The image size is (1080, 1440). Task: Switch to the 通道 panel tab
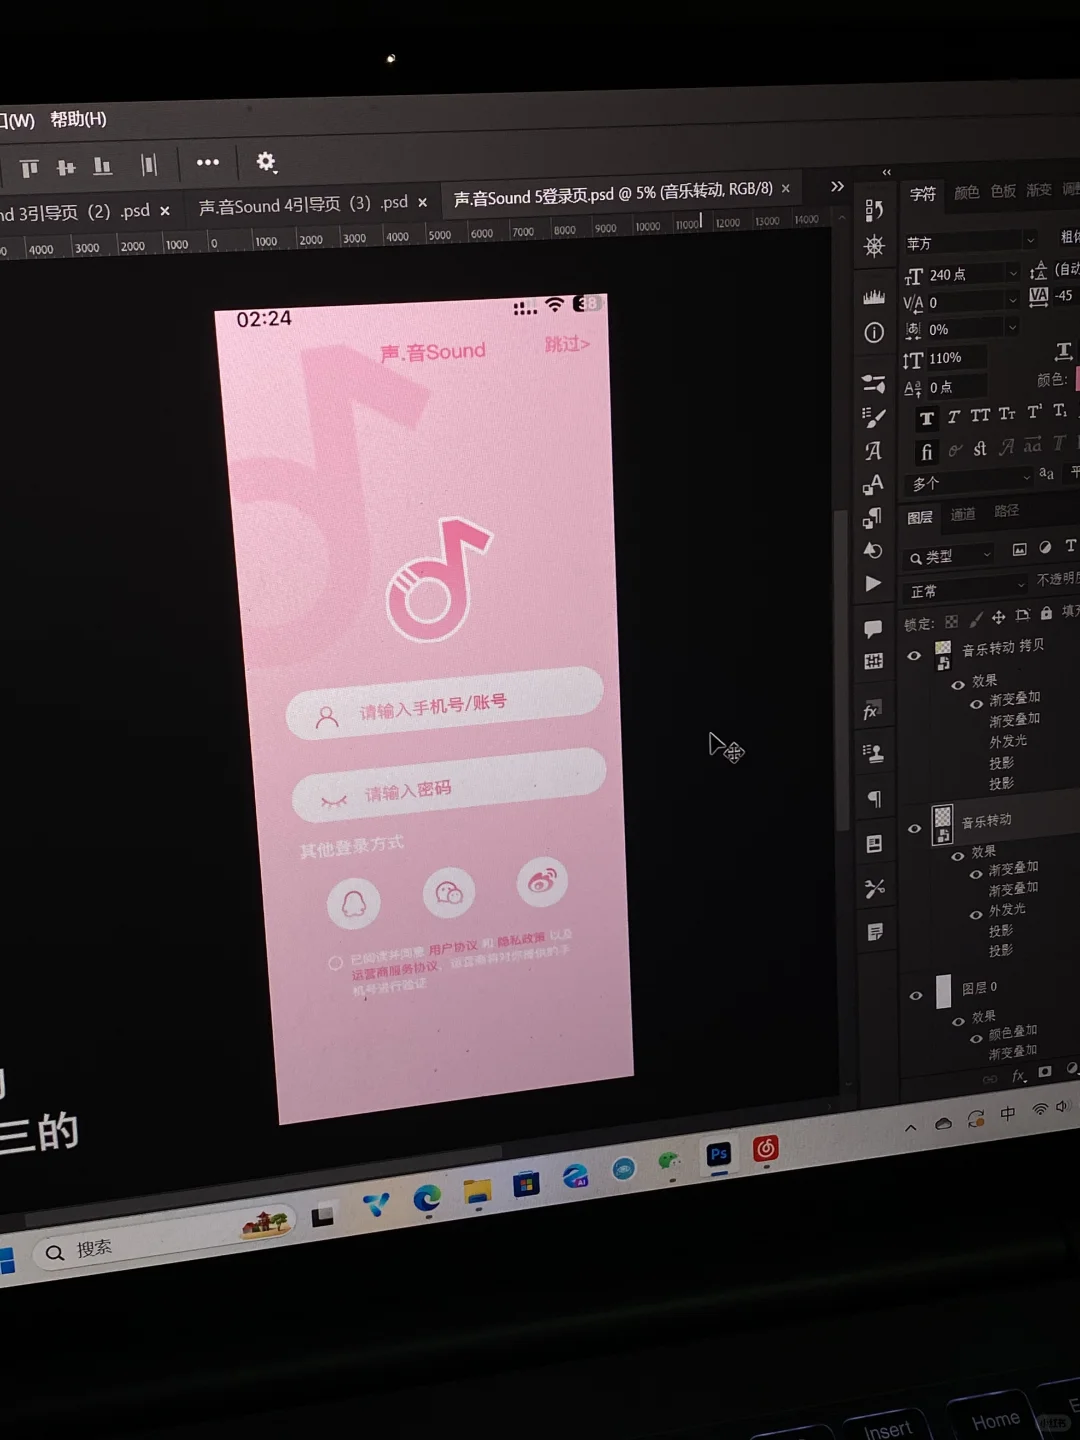pos(963,514)
